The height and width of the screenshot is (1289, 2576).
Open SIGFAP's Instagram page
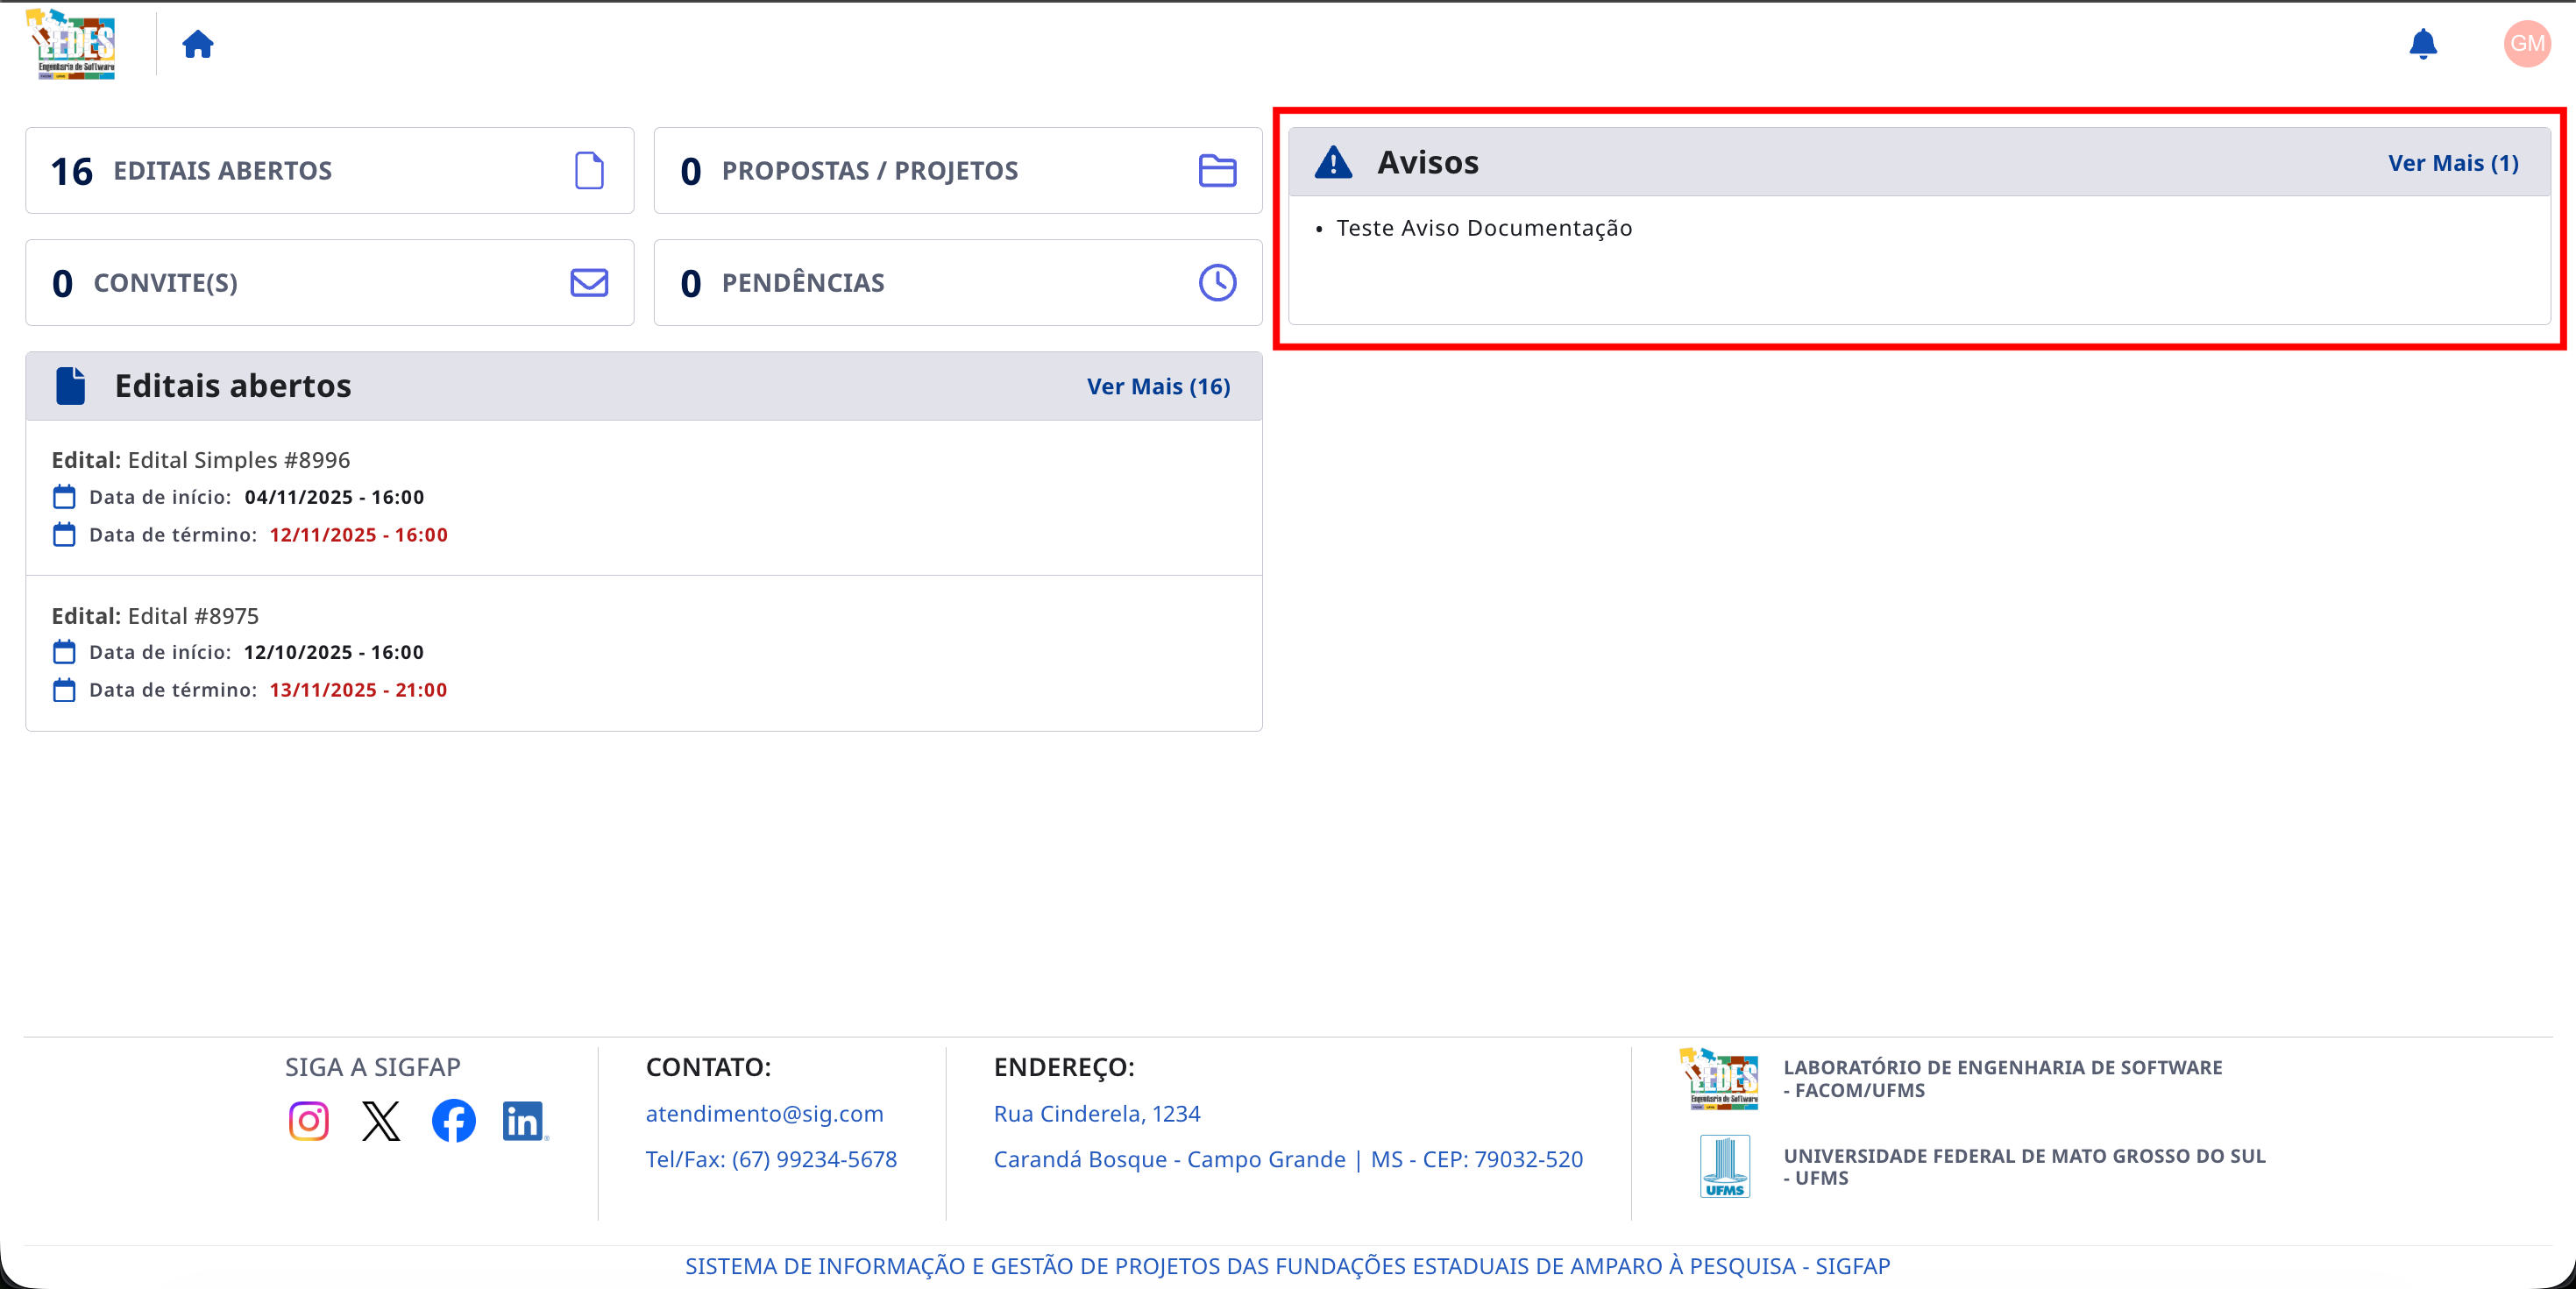[308, 1121]
